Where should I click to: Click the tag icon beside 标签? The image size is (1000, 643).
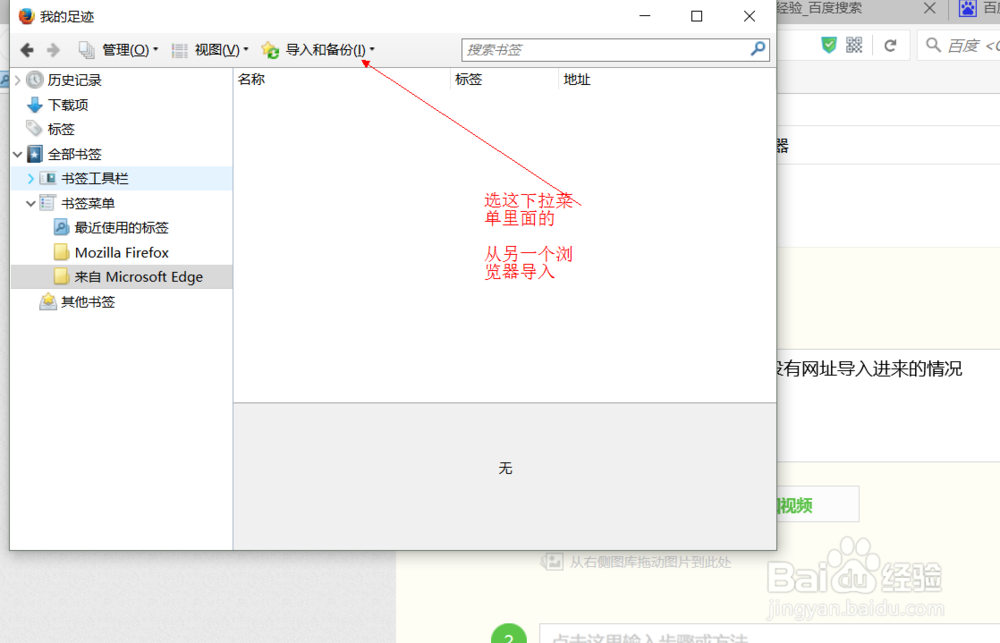(35, 128)
